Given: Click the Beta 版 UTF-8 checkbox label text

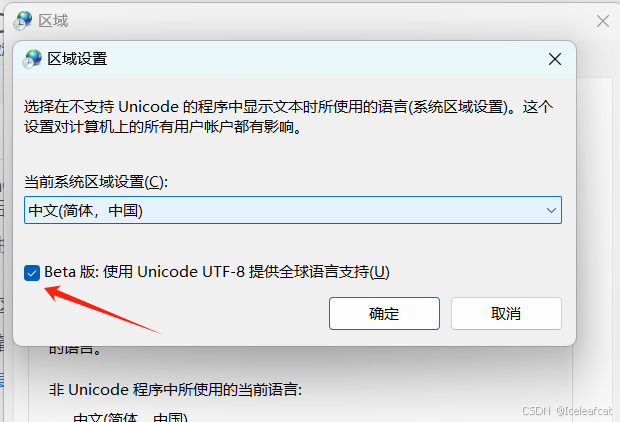Looking at the screenshot, I should coord(217,272).
